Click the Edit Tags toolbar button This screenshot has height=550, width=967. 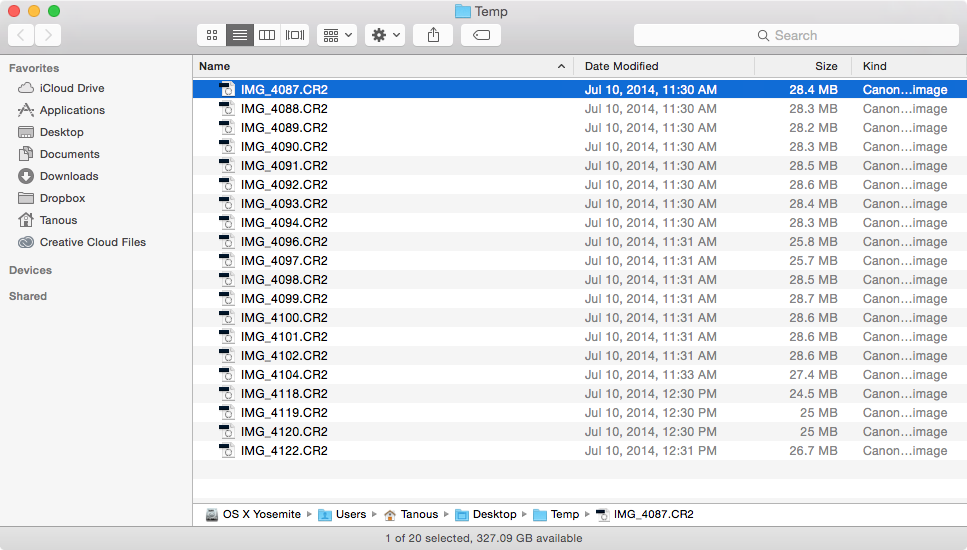(481, 35)
